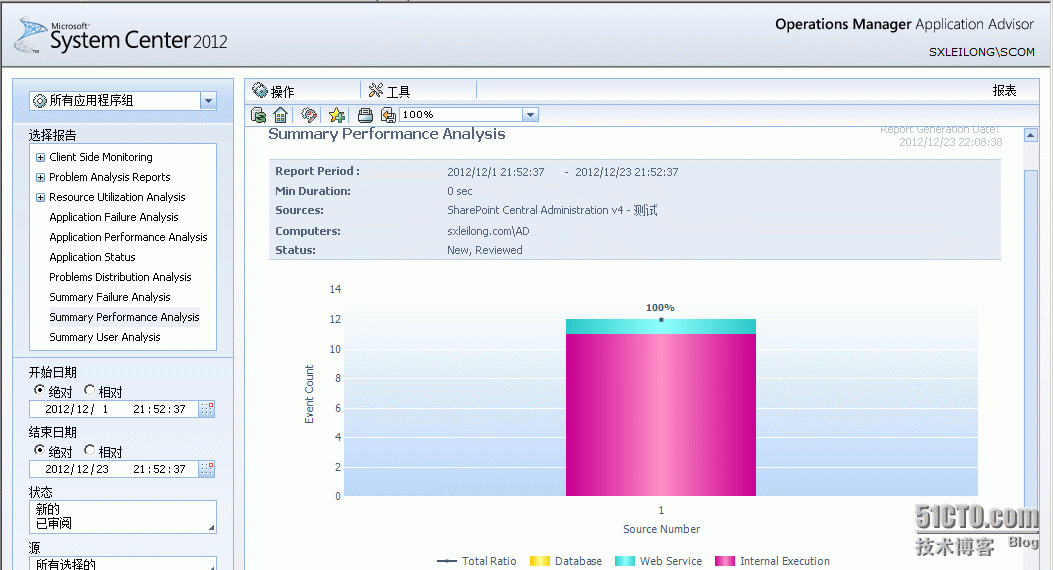1053x570 pixels.
Task: Click the home icon in report toolbar
Action: pyautogui.click(x=281, y=115)
